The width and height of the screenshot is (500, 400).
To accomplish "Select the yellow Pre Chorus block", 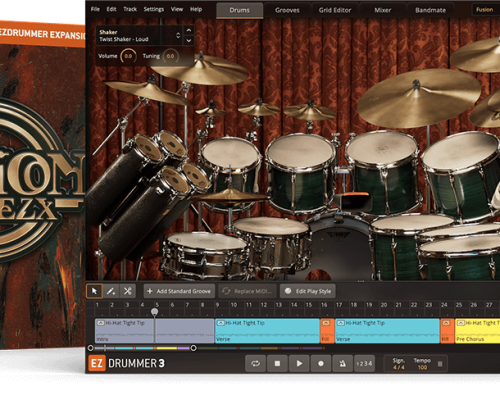I will pyautogui.click(x=477, y=331).
